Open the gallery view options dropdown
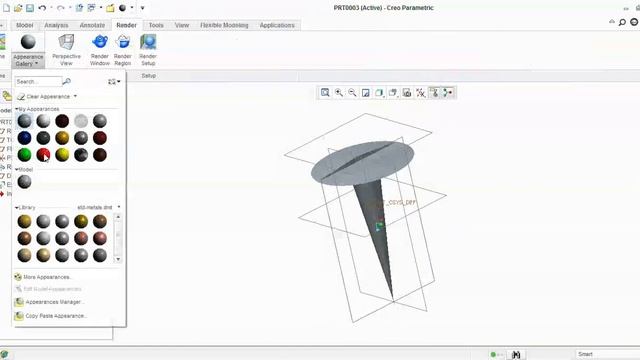The height and width of the screenshot is (360, 640). coord(114,82)
